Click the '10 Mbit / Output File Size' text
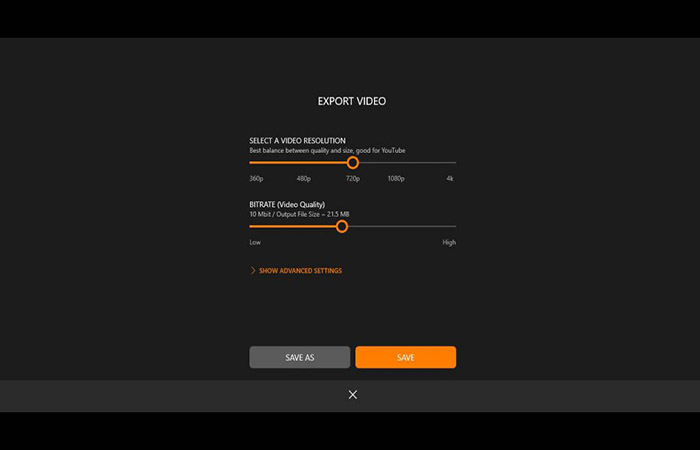 pos(299,214)
